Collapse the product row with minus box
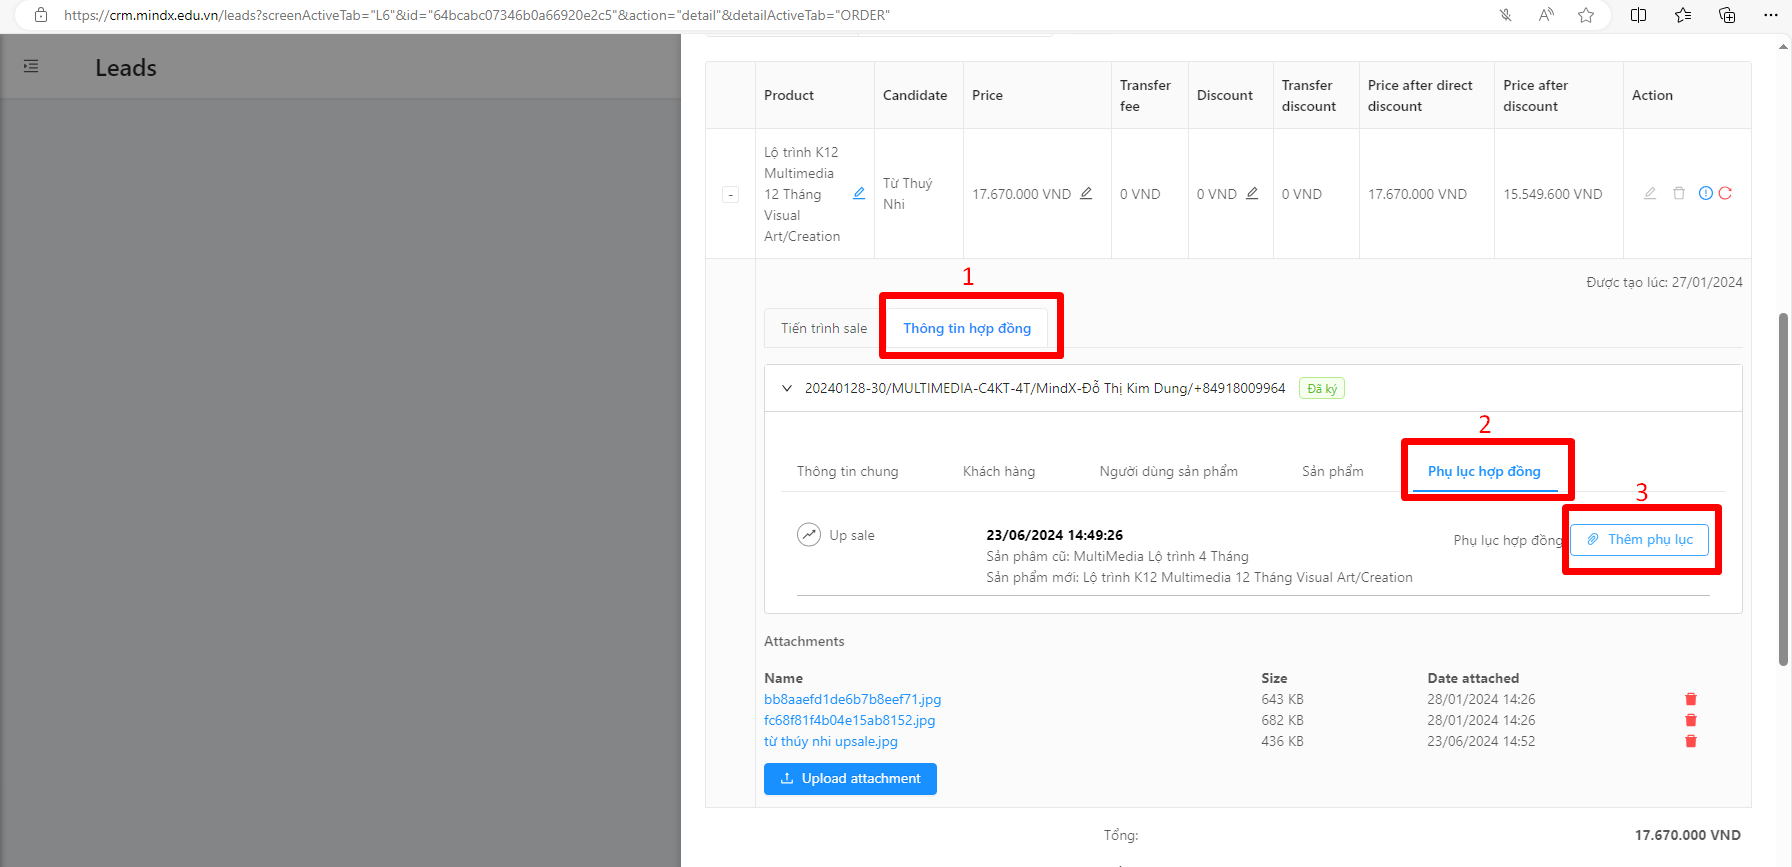The image size is (1792, 867). tap(731, 195)
